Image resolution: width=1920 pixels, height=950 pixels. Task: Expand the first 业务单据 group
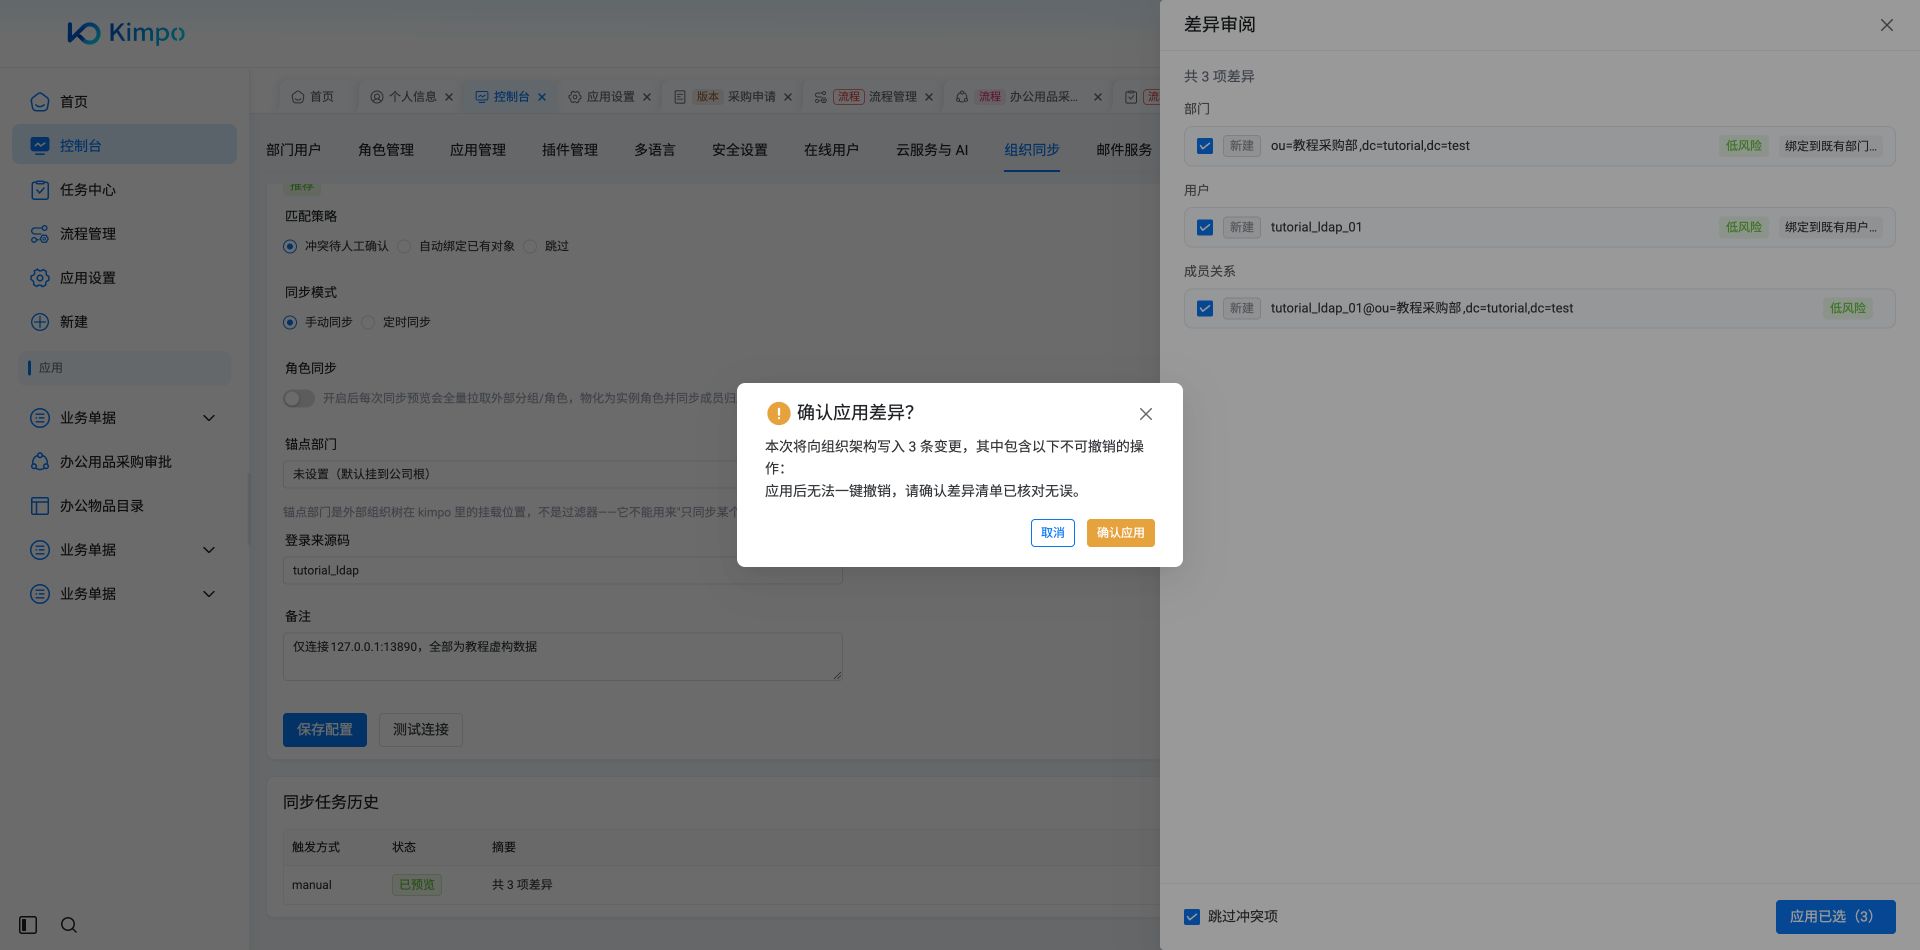coord(209,418)
